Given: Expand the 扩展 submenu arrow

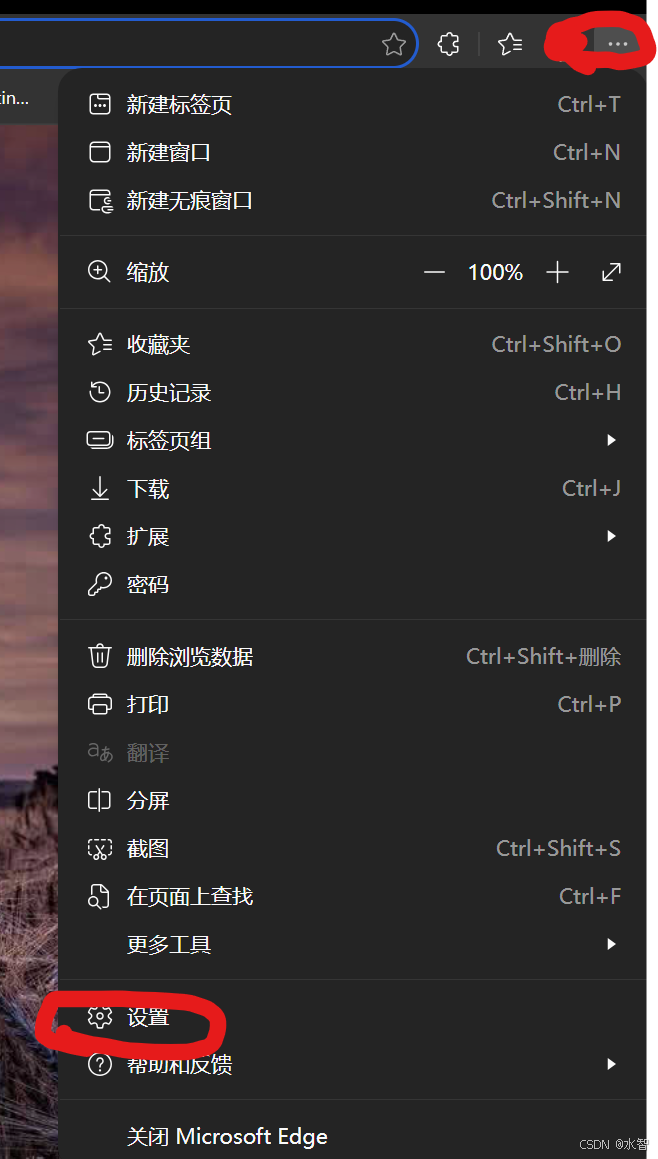Looking at the screenshot, I should [x=611, y=536].
